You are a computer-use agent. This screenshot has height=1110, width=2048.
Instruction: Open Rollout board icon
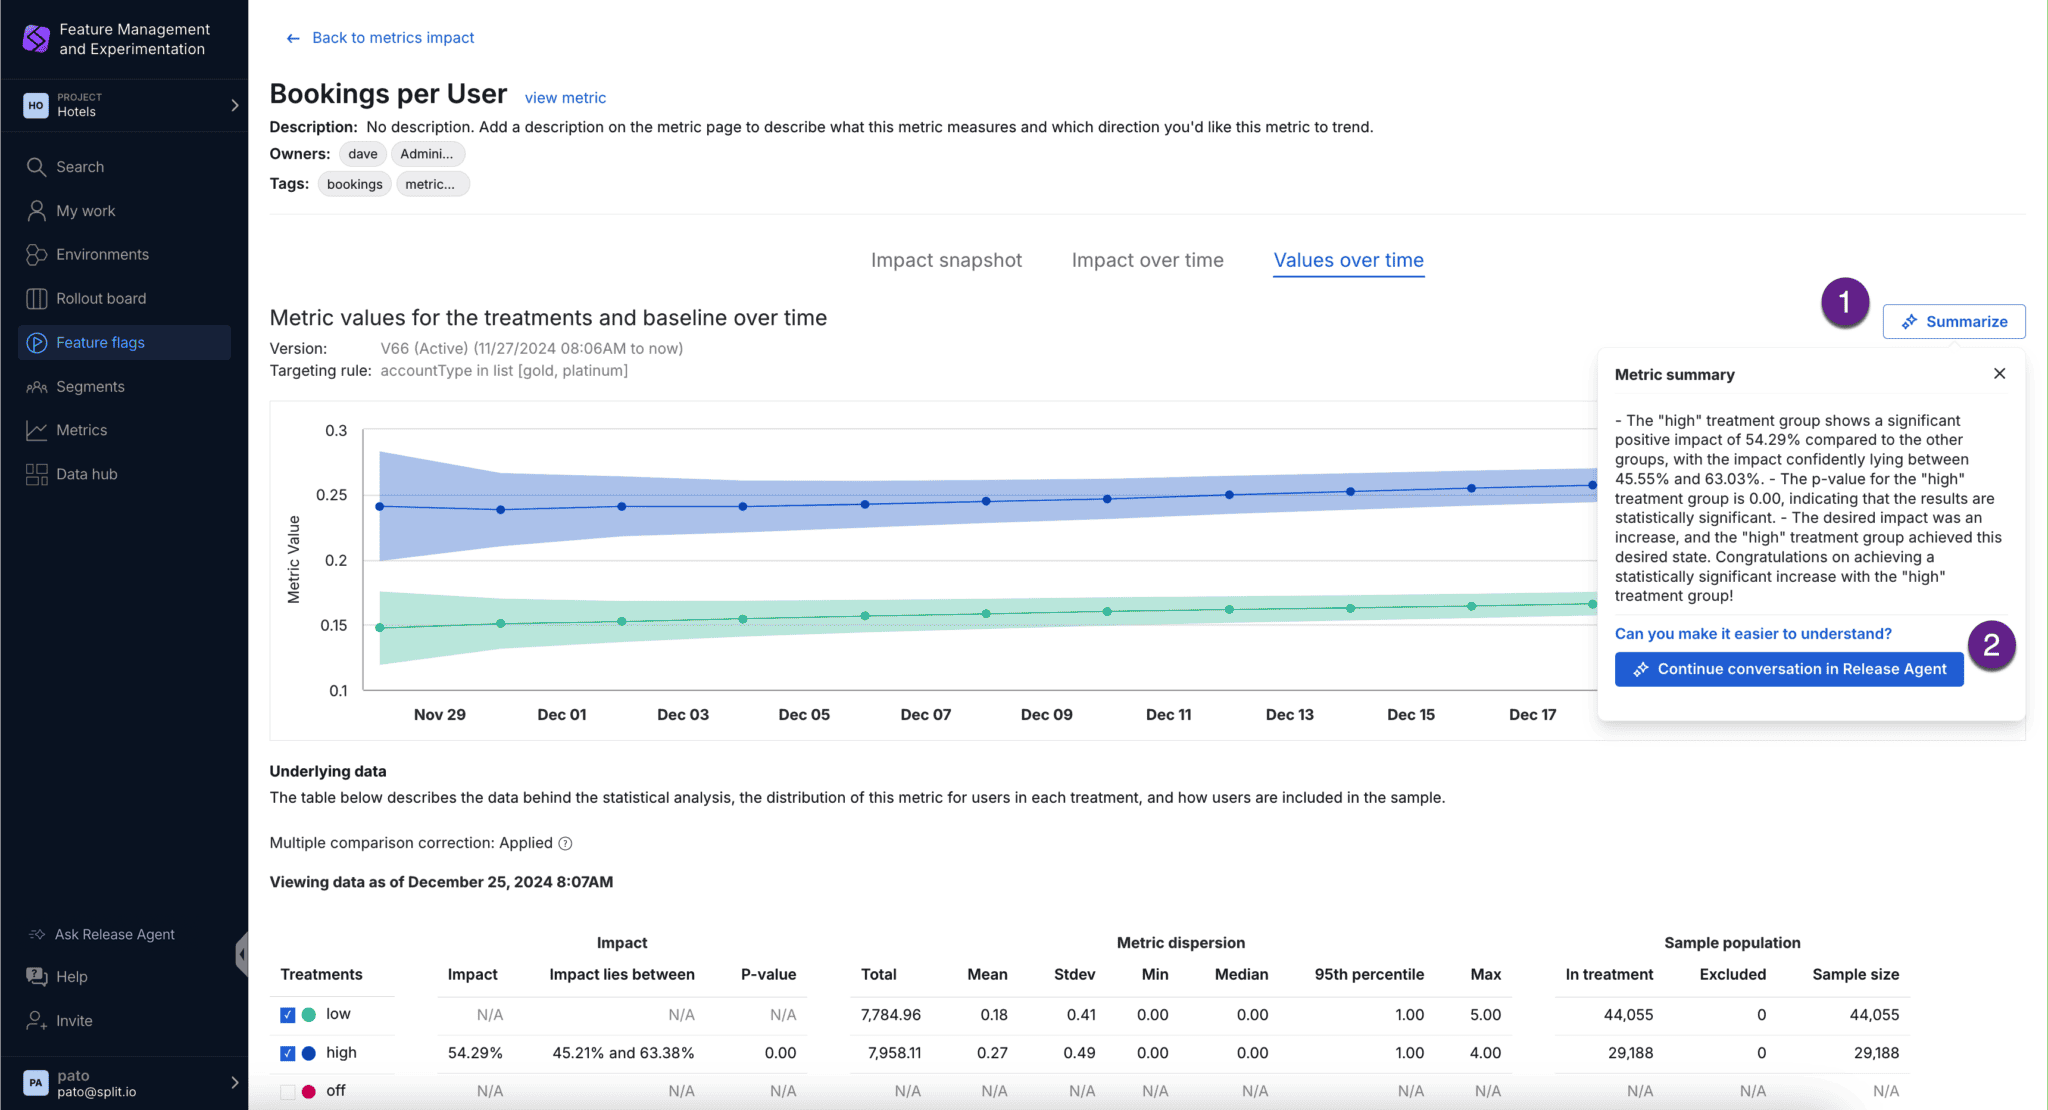(36, 299)
